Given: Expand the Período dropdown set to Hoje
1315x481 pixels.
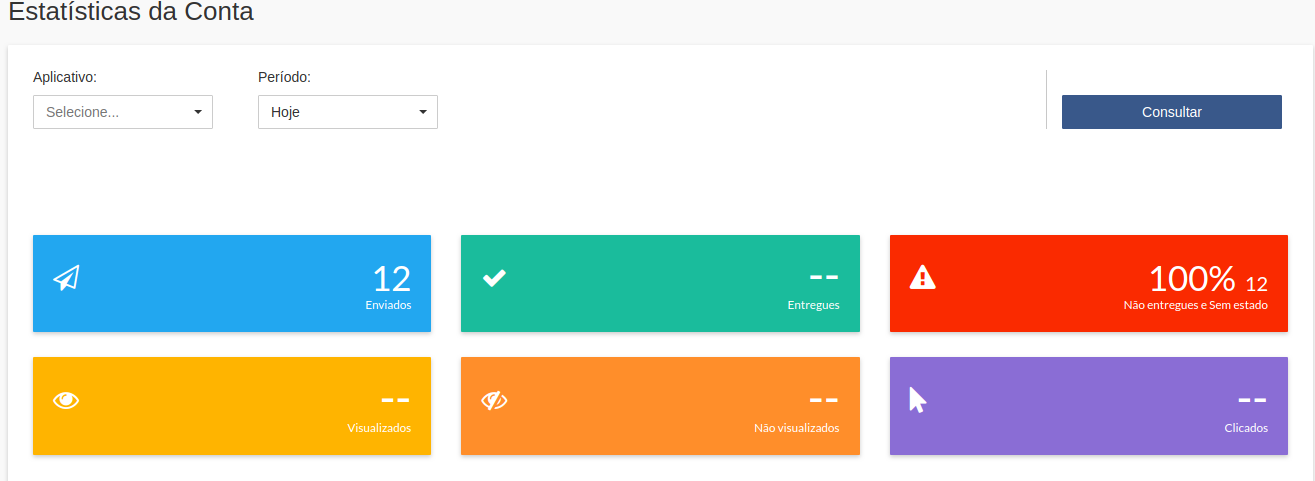Looking at the screenshot, I should [347, 112].
